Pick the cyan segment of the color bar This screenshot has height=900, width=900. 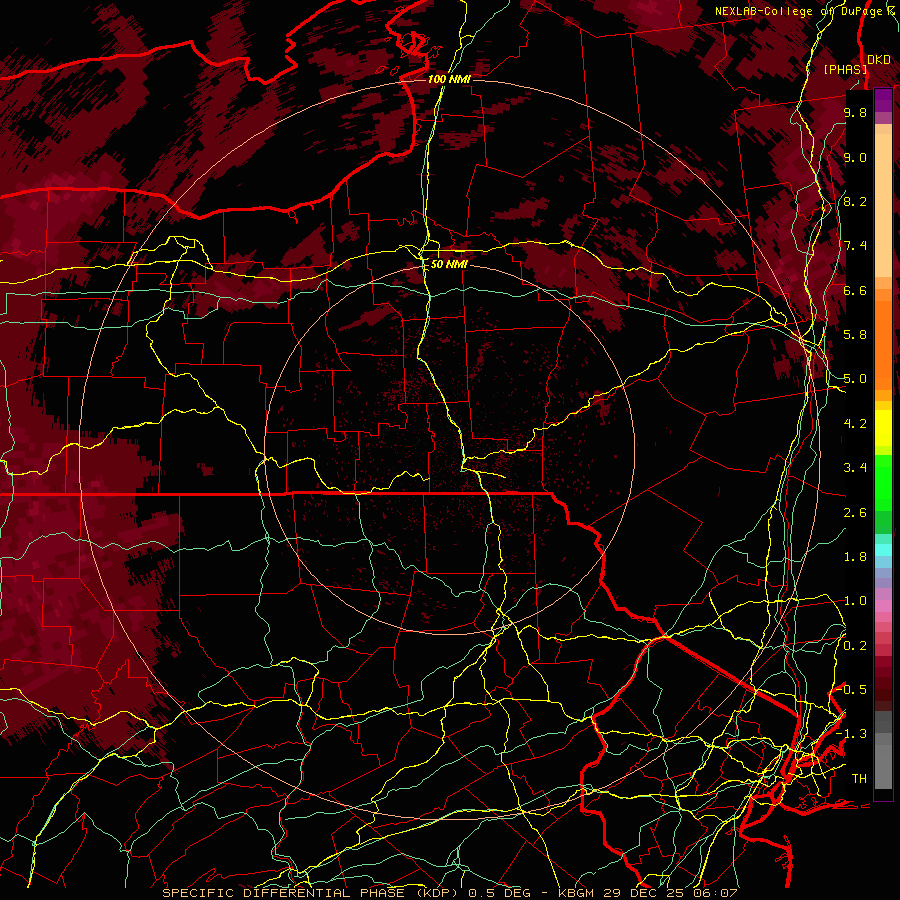tap(883, 550)
